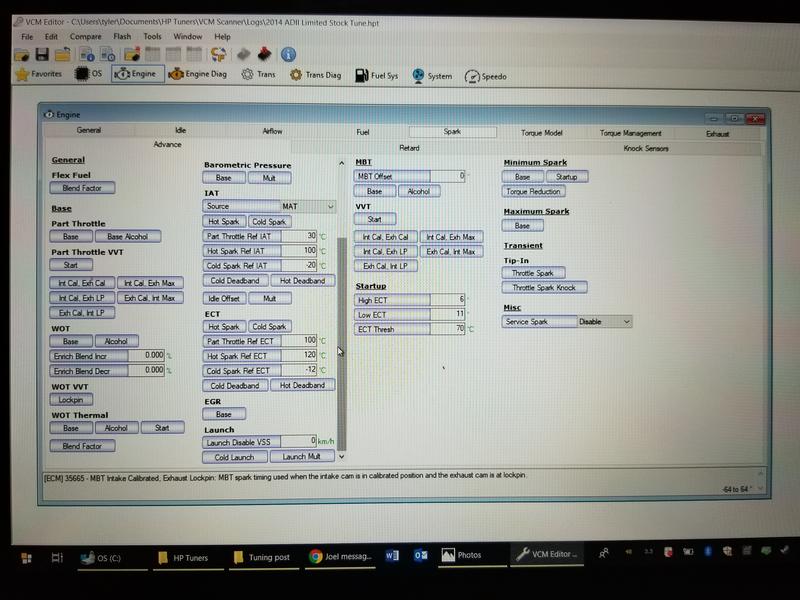Click Part Throttle Base Alcohol button
This screenshot has width=800, height=600.
tap(128, 237)
